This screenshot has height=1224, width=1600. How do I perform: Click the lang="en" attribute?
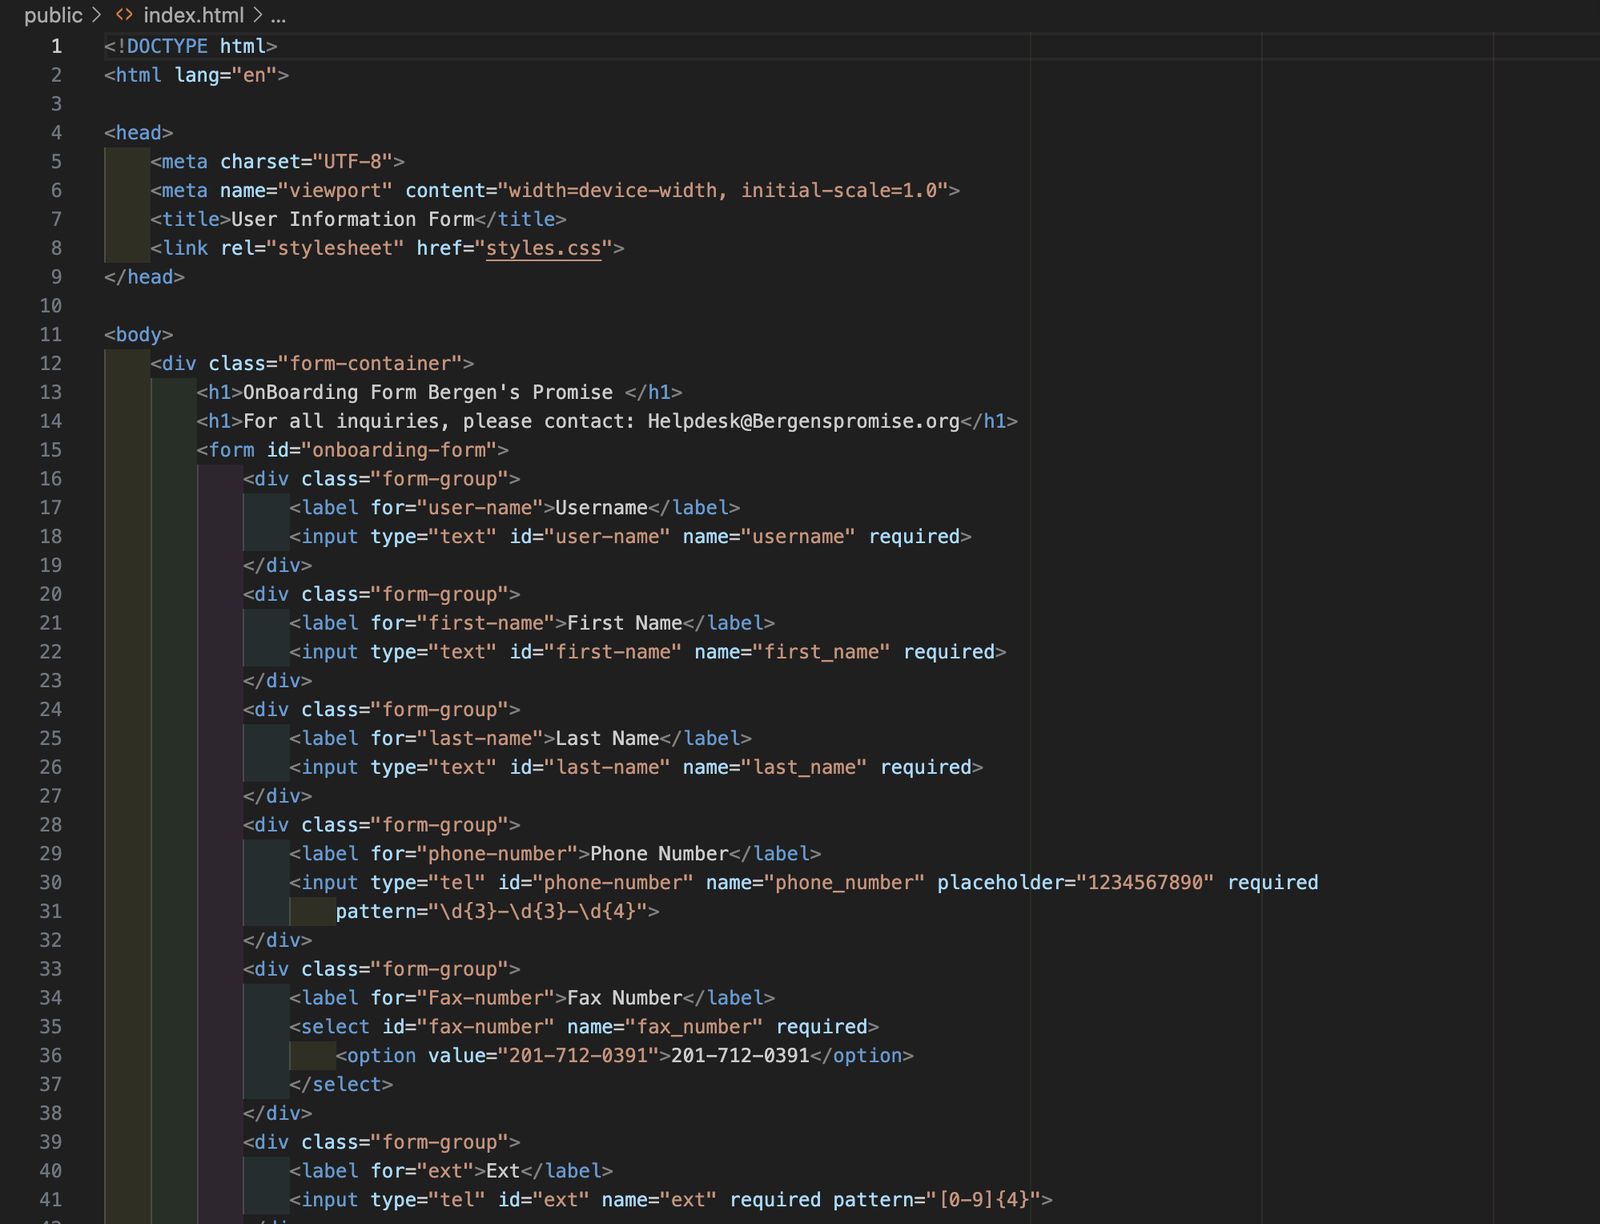click(x=226, y=75)
